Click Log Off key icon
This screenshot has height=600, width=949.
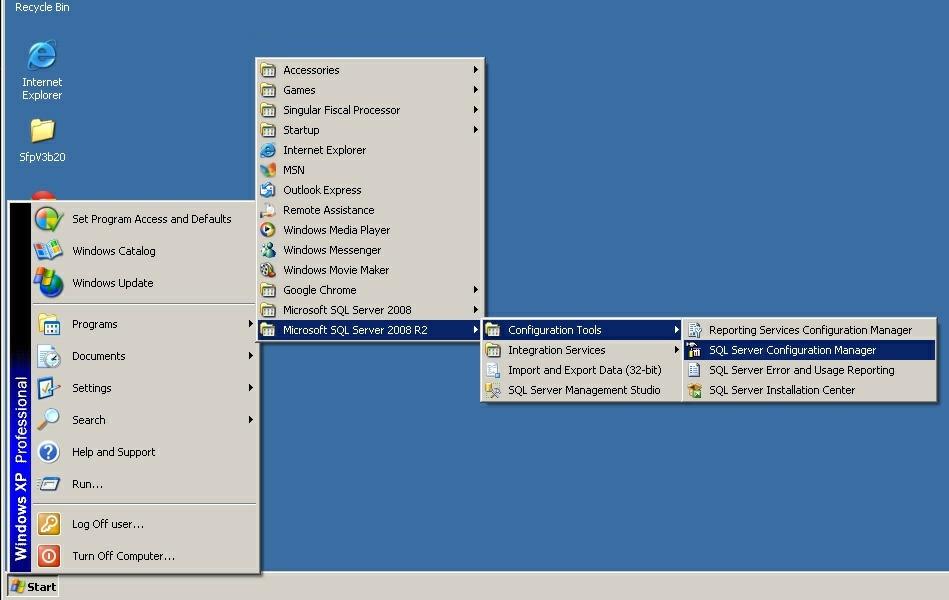click(48, 524)
